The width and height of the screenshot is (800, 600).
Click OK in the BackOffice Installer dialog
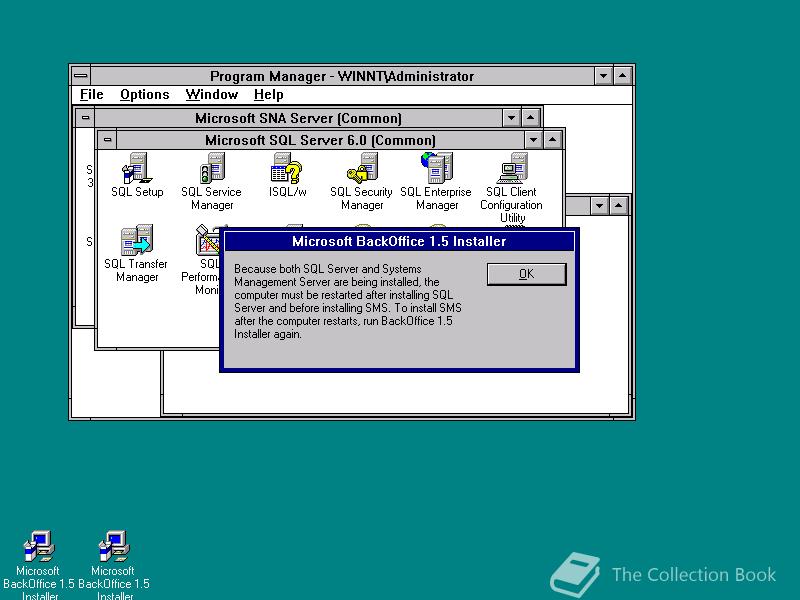[527, 274]
